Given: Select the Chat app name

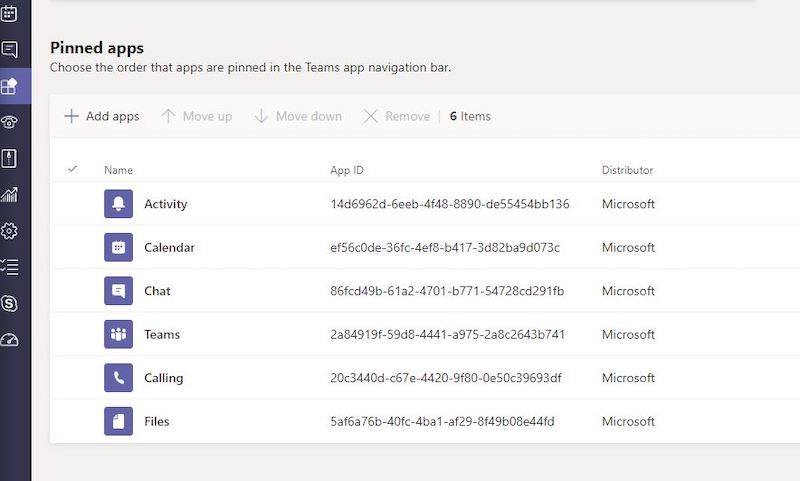Looking at the screenshot, I should click(x=157, y=291).
